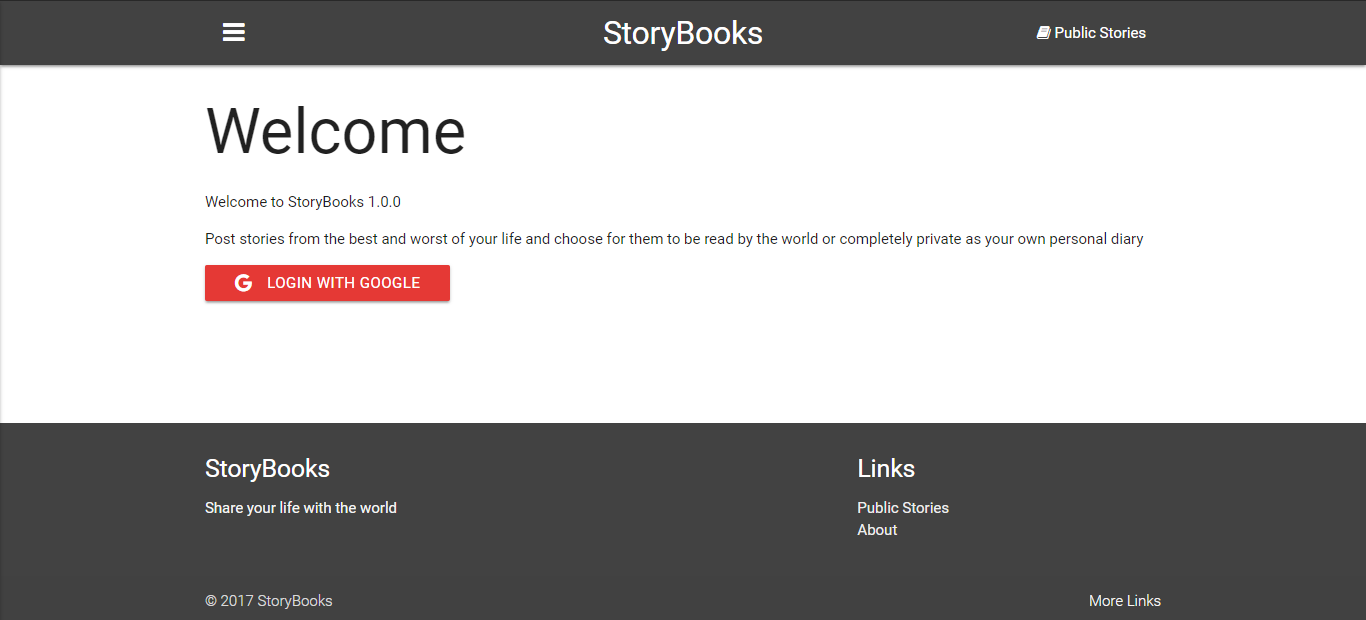Click the "© 2017 StoryBooks" copyright text

pos(269,601)
